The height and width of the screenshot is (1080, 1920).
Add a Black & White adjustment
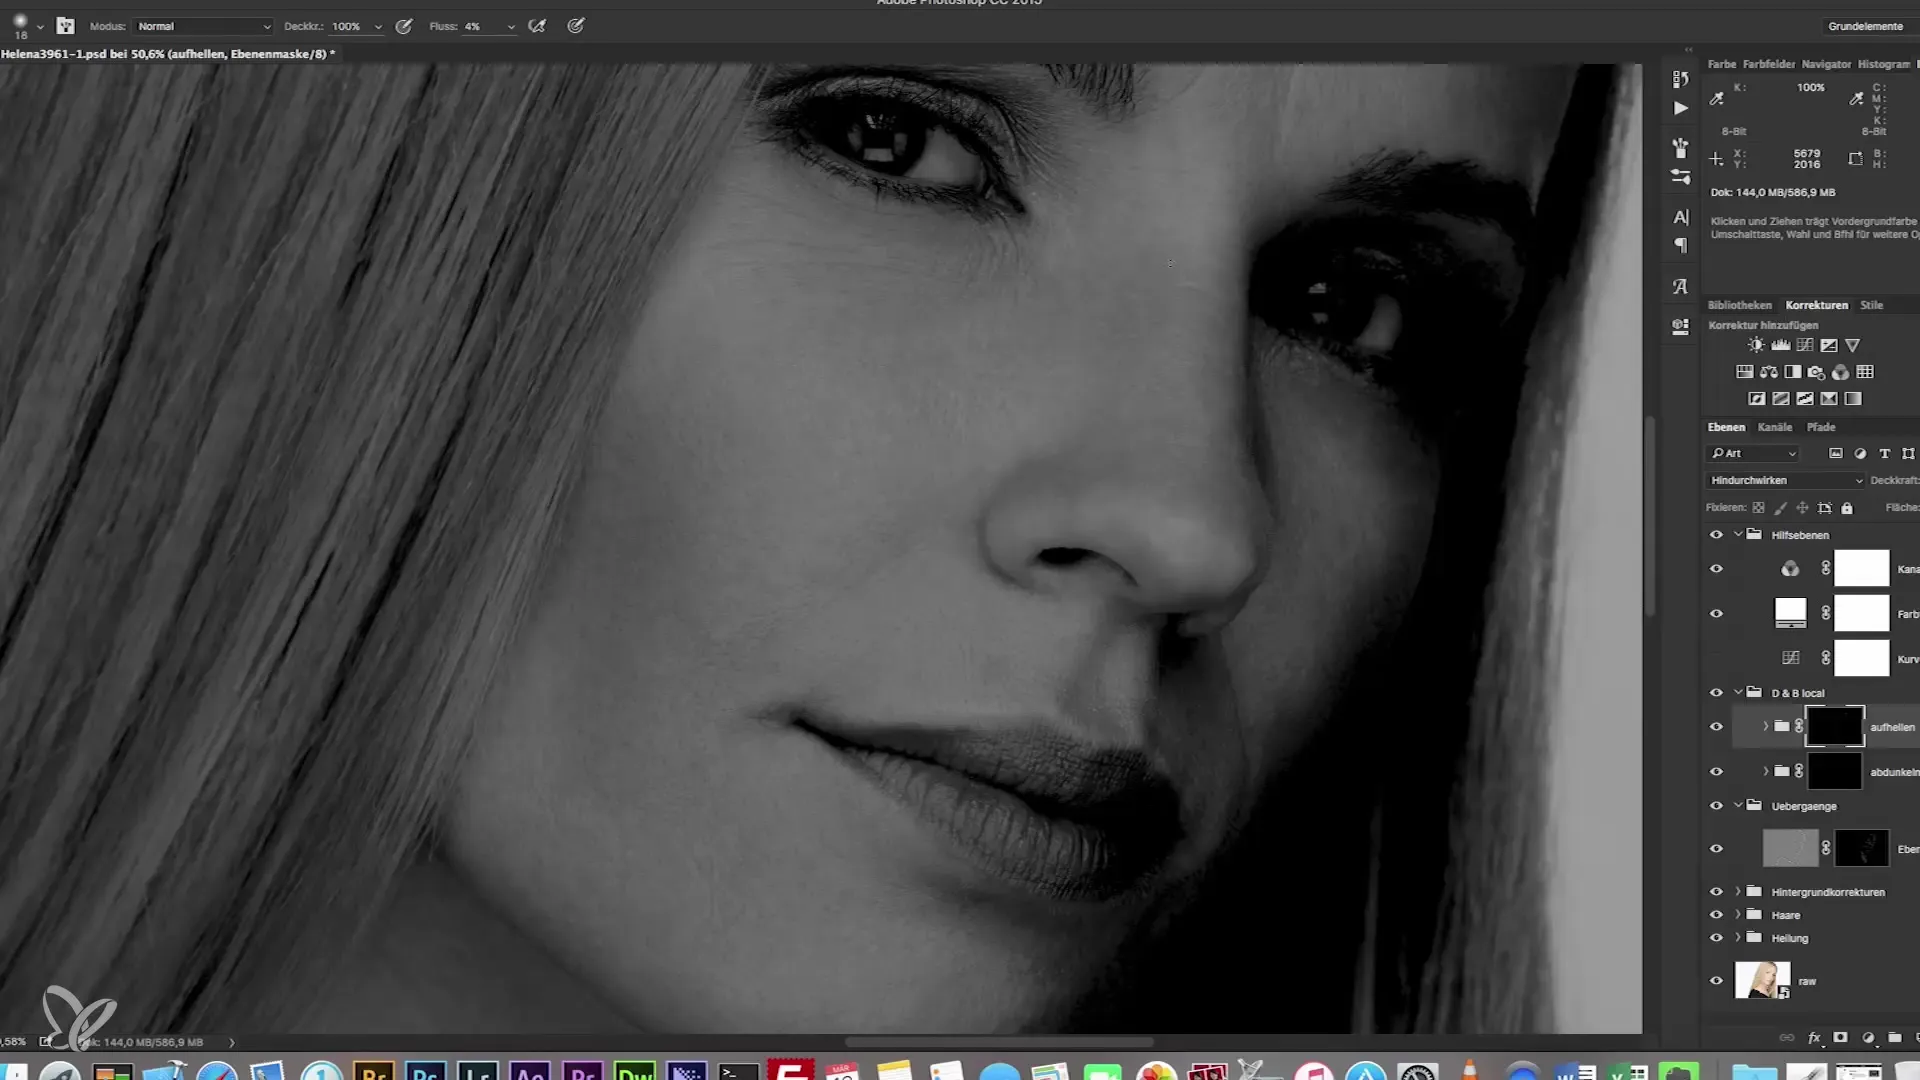pos(1793,372)
